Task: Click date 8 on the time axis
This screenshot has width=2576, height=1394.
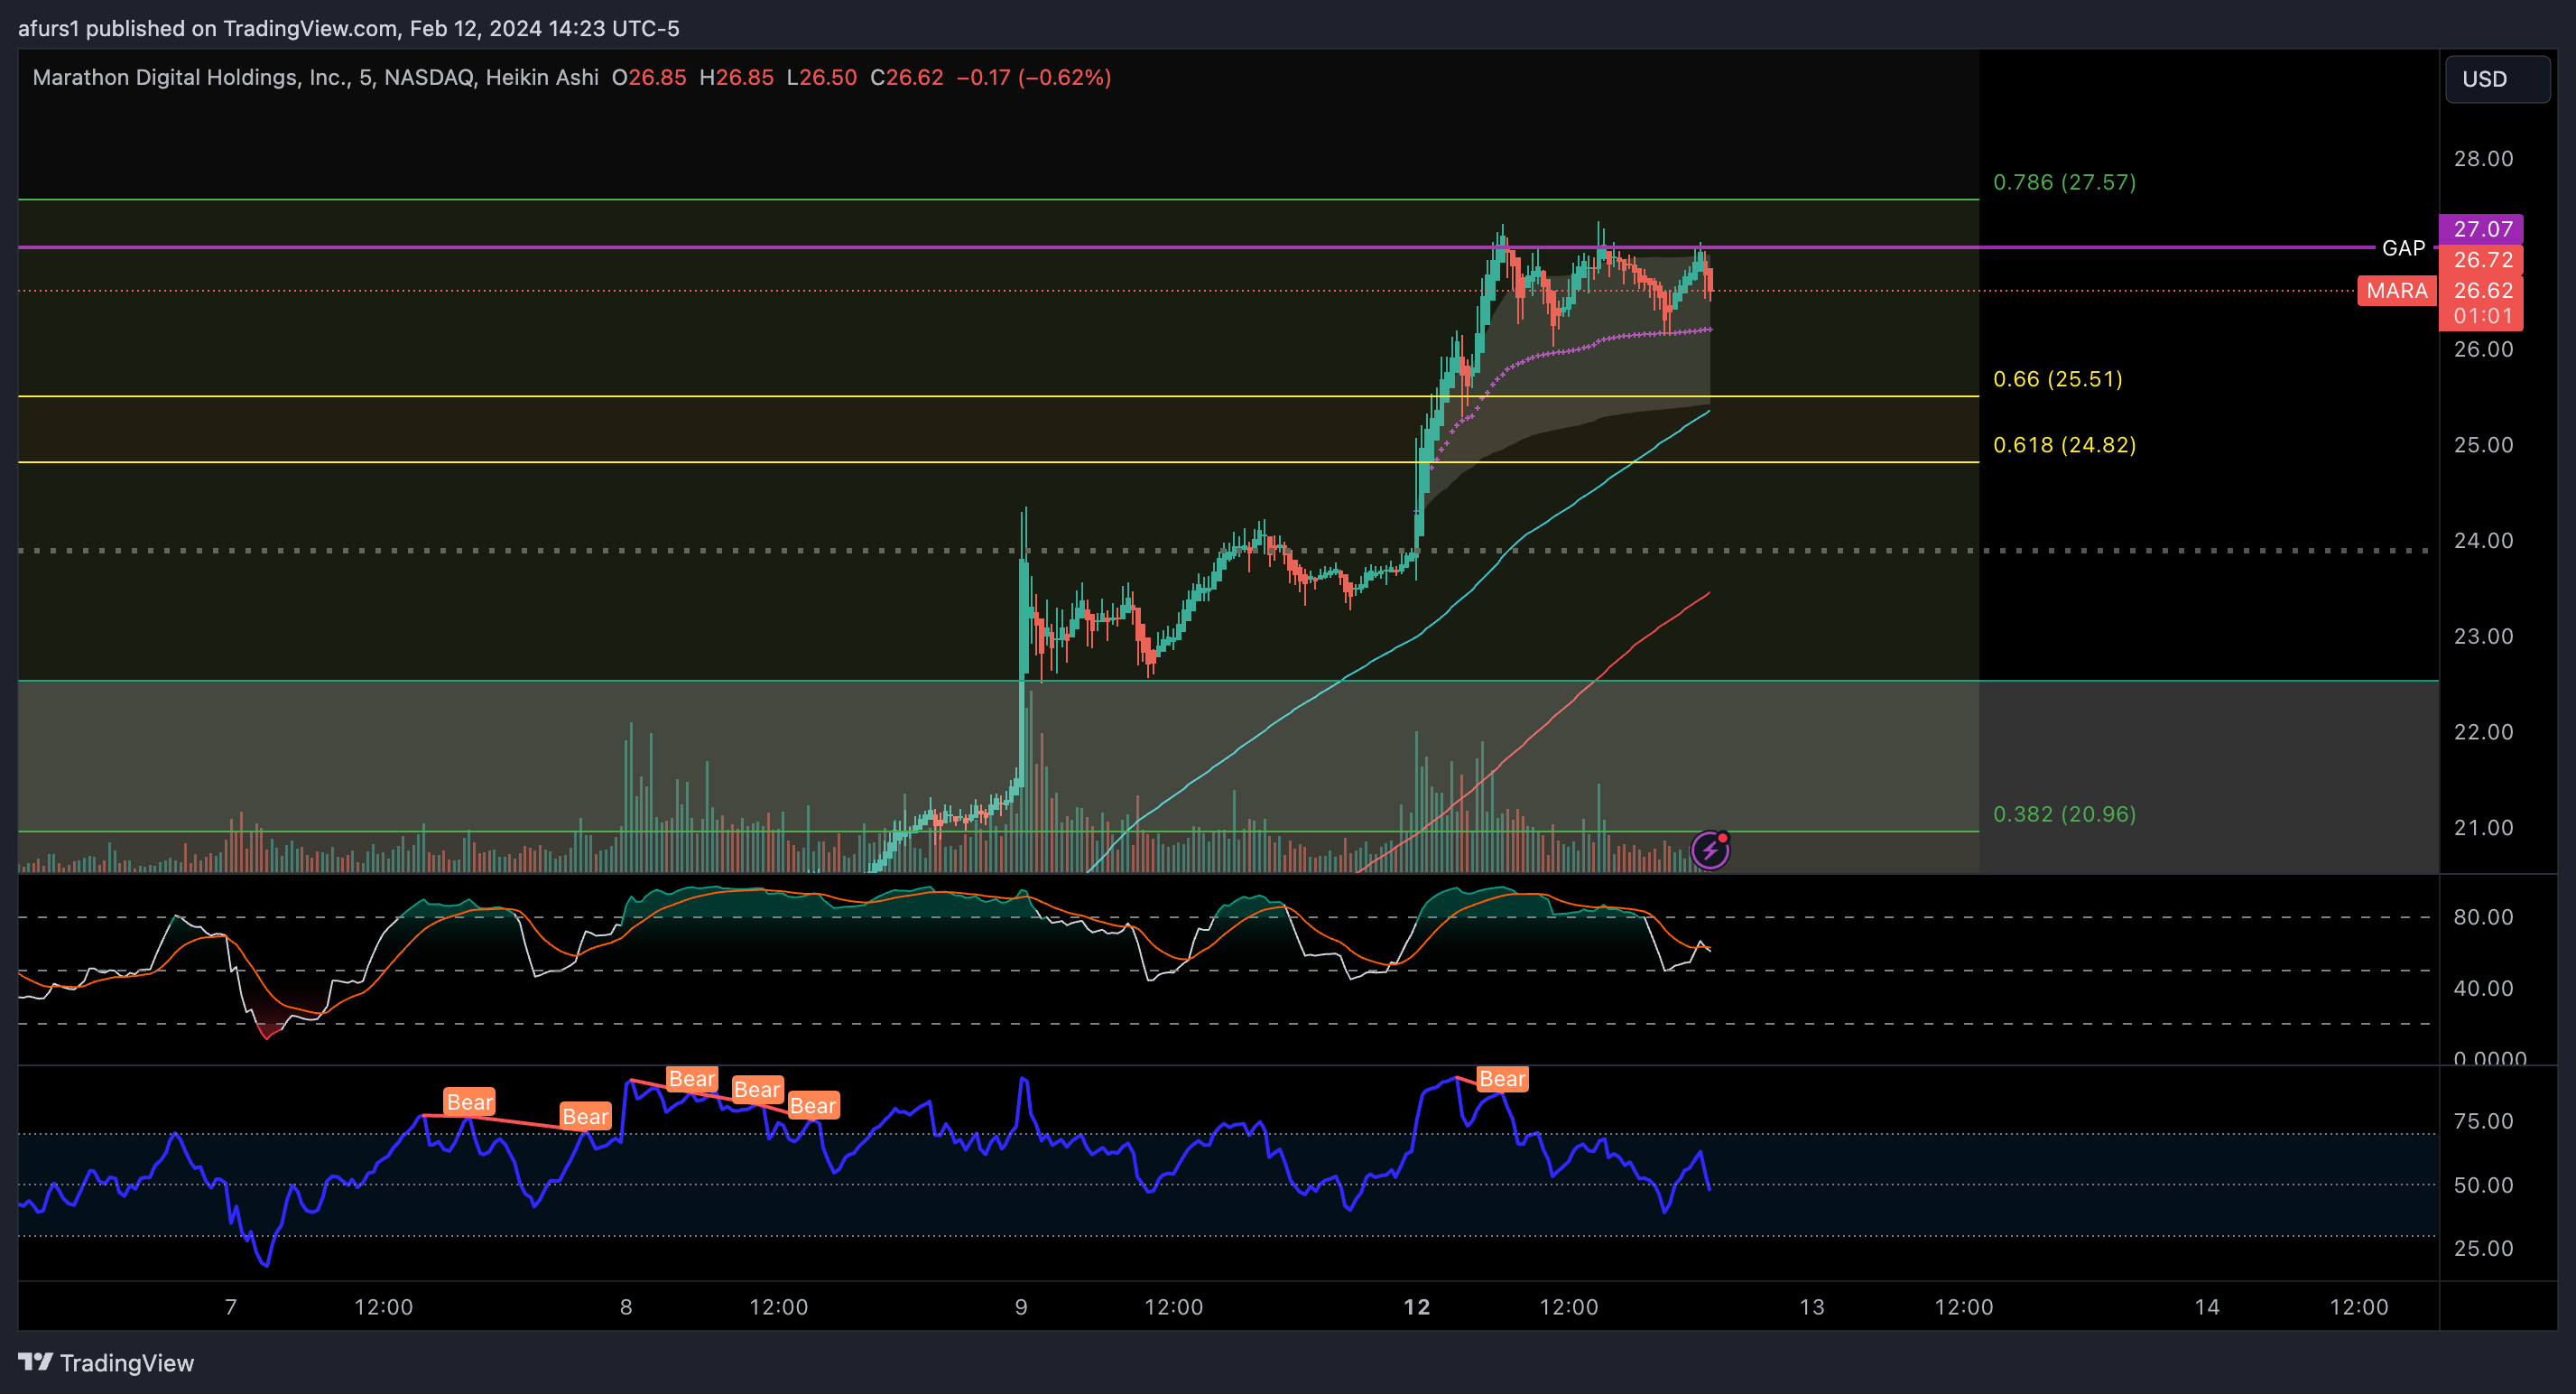Action: pyautogui.click(x=626, y=1307)
